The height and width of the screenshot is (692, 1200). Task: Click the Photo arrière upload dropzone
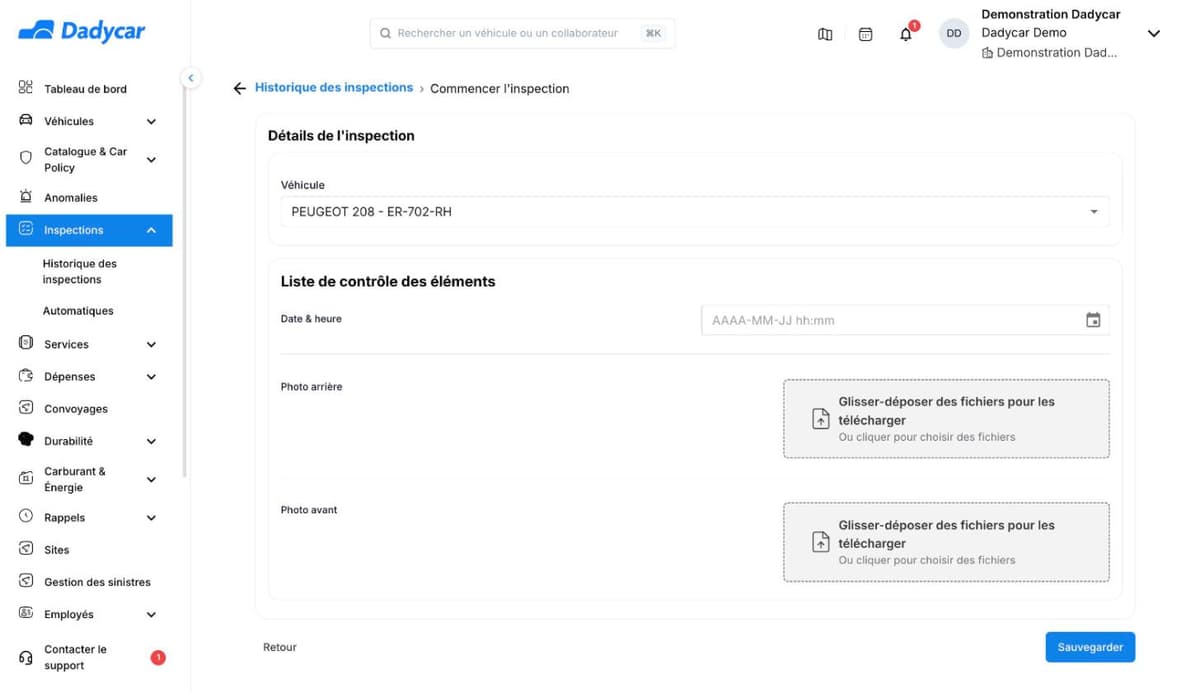pos(946,419)
